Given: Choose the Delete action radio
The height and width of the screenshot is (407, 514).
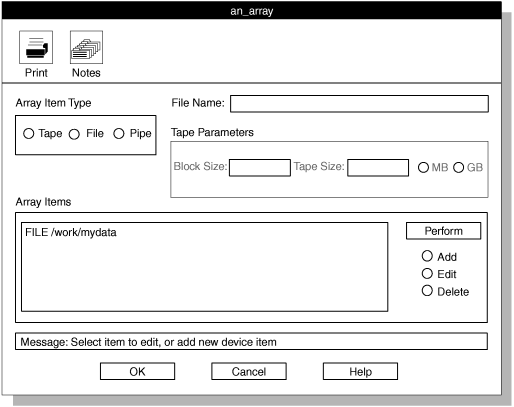Looking at the screenshot, I should point(427,291).
